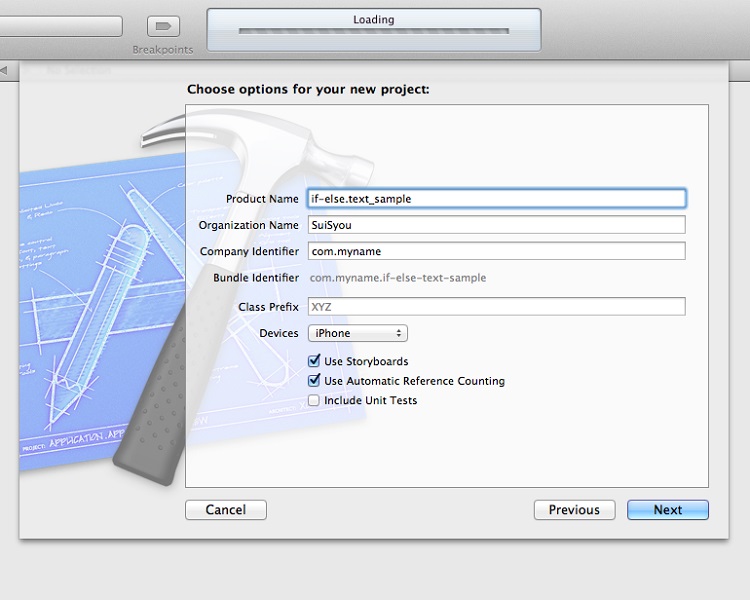Proceed with the Next button

(x=668, y=510)
